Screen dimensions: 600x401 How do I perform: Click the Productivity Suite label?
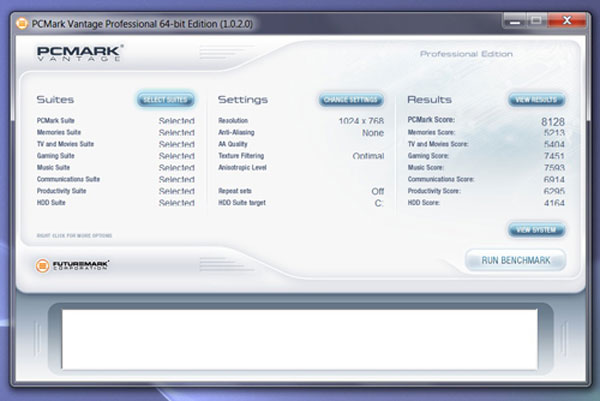[61, 191]
